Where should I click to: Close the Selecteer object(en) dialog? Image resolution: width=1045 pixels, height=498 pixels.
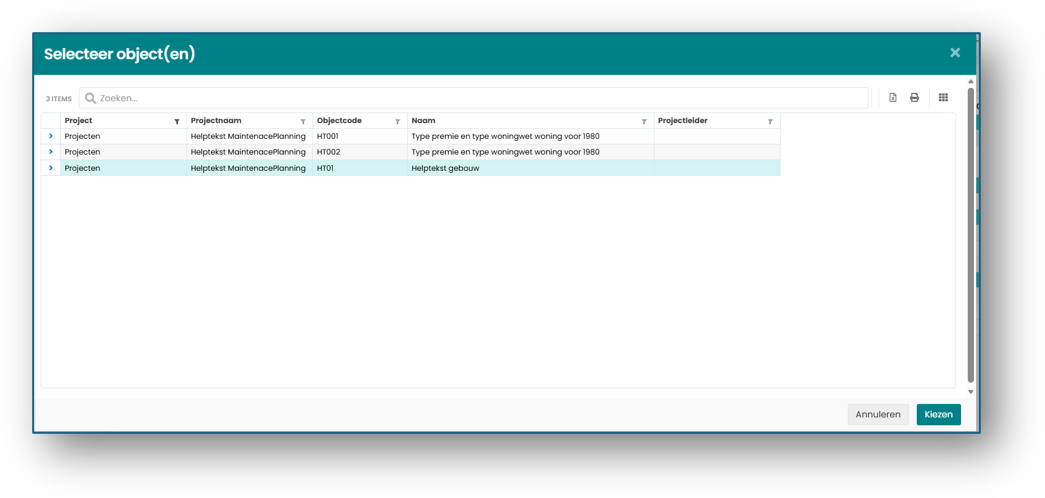coord(955,53)
